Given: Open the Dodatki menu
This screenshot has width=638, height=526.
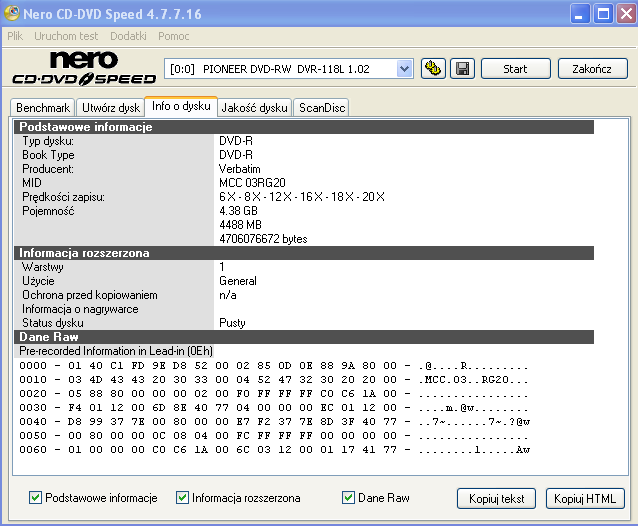Looking at the screenshot, I should pos(128,36).
